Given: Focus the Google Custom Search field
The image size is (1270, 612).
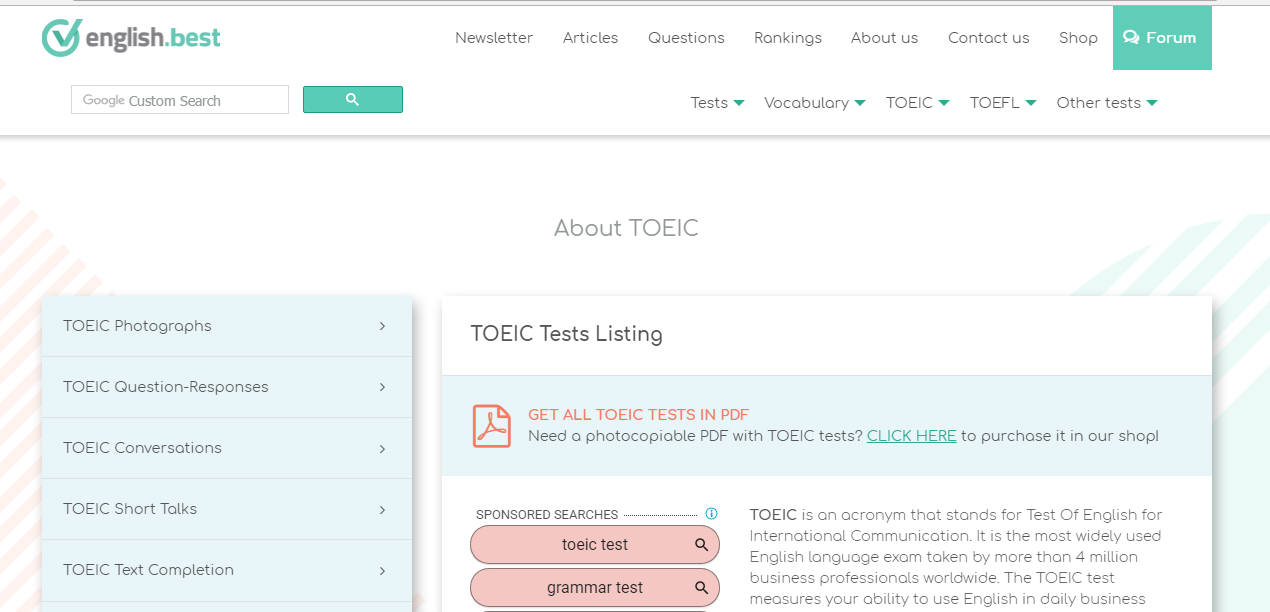Looking at the screenshot, I should (180, 100).
